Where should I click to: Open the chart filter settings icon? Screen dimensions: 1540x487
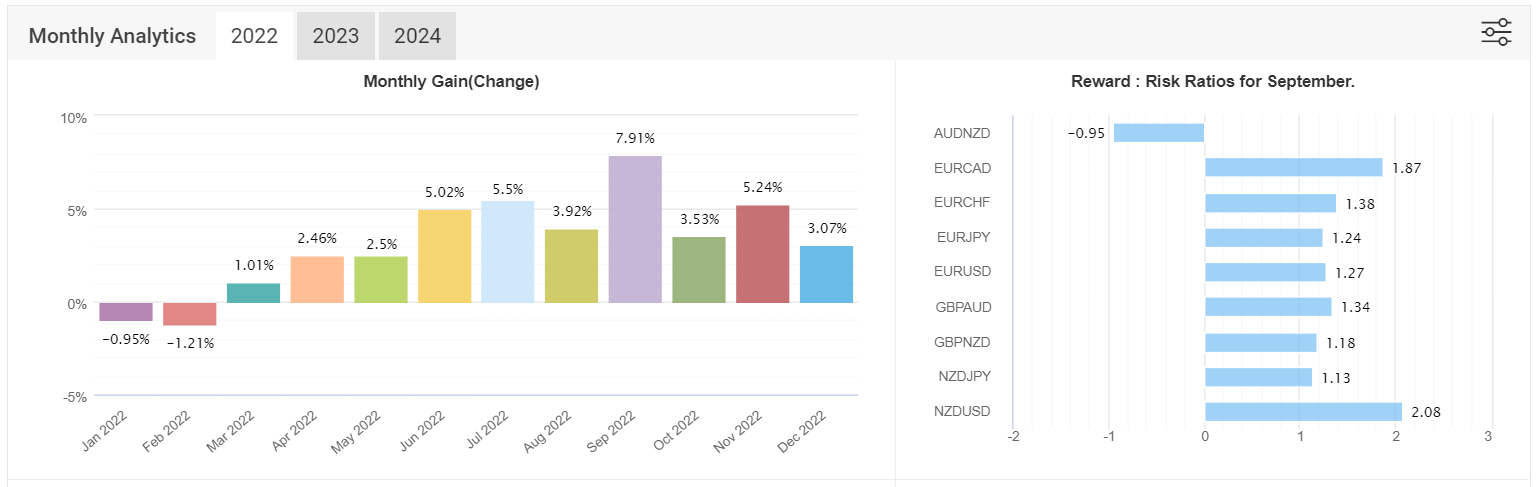click(x=1496, y=33)
